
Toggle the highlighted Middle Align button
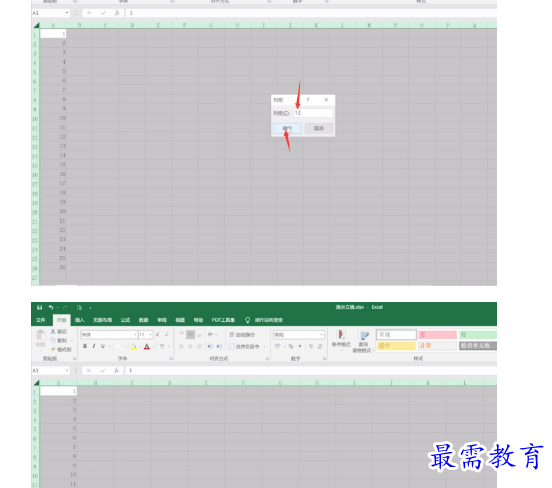[x=190, y=334]
